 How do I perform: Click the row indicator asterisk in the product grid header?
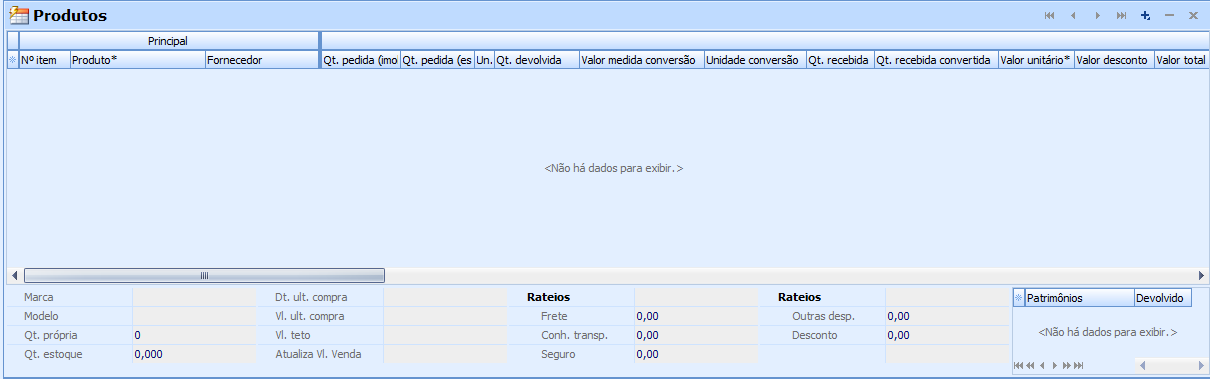[x=13, y=60]
